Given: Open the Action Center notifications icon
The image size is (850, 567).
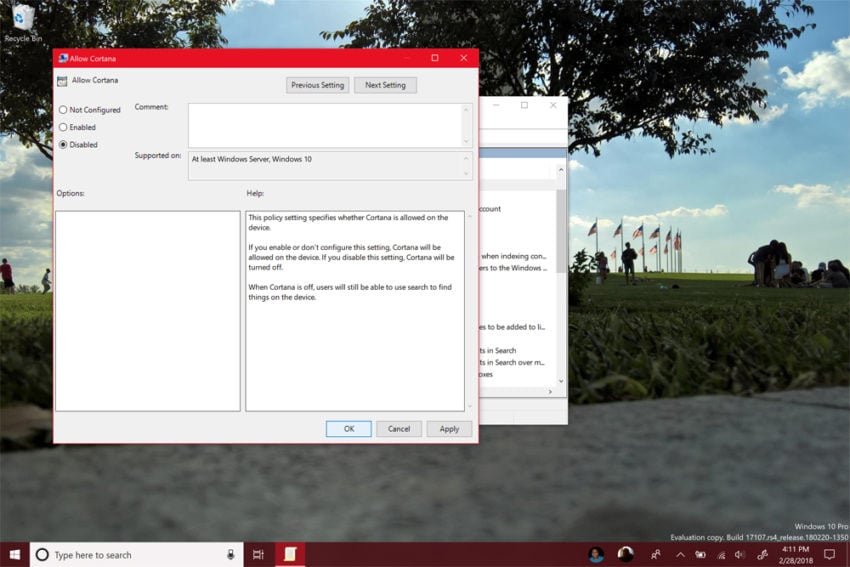Looking at the screenshot, I should (x=829, y=555).
